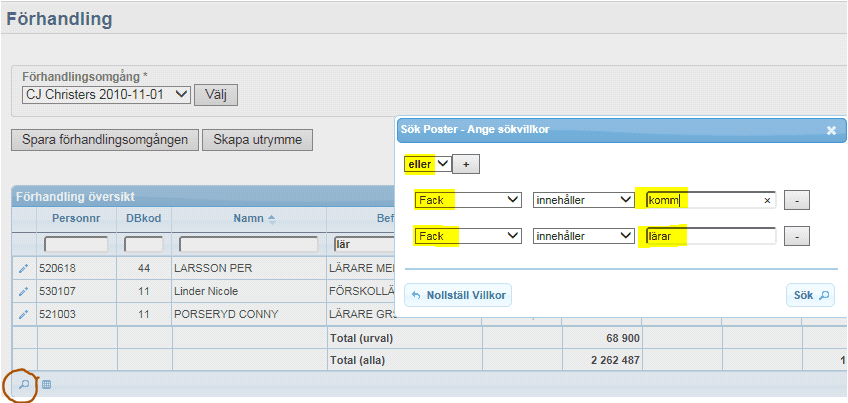Viewport: 848px width, 403px height.
Task: Open the first Fack field dropdown
Action: [x=467, y=200]
